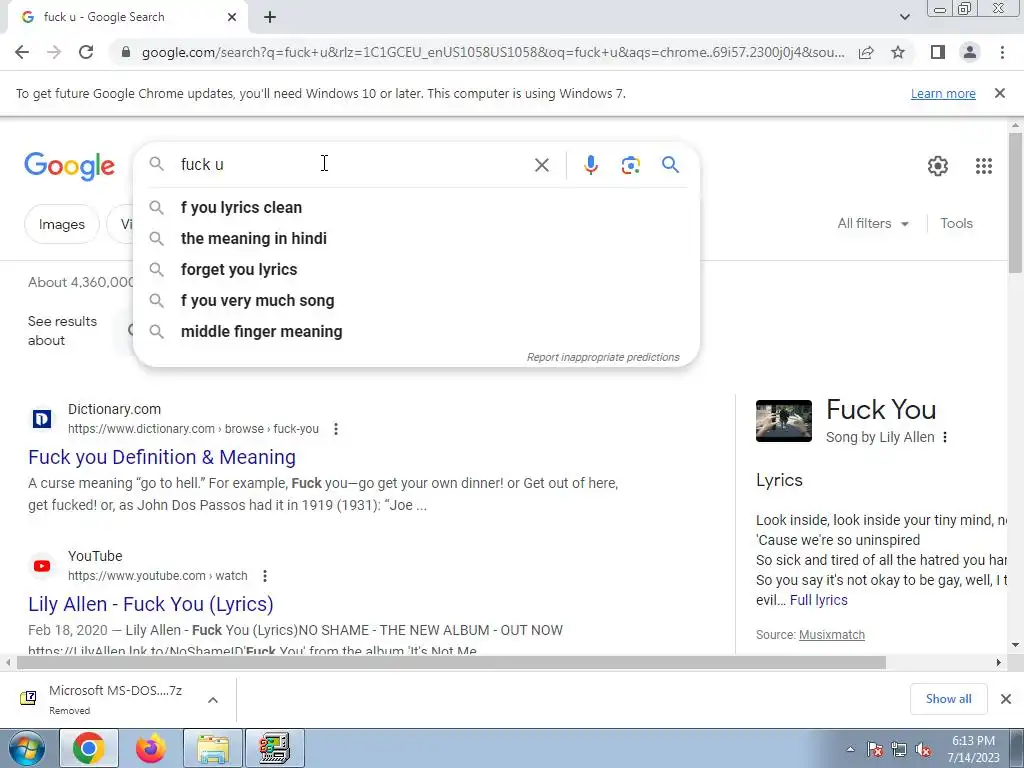Screen dimensions: 1024x768
Task: Open tab search dropdown arrow
Action: pos(904,17)
